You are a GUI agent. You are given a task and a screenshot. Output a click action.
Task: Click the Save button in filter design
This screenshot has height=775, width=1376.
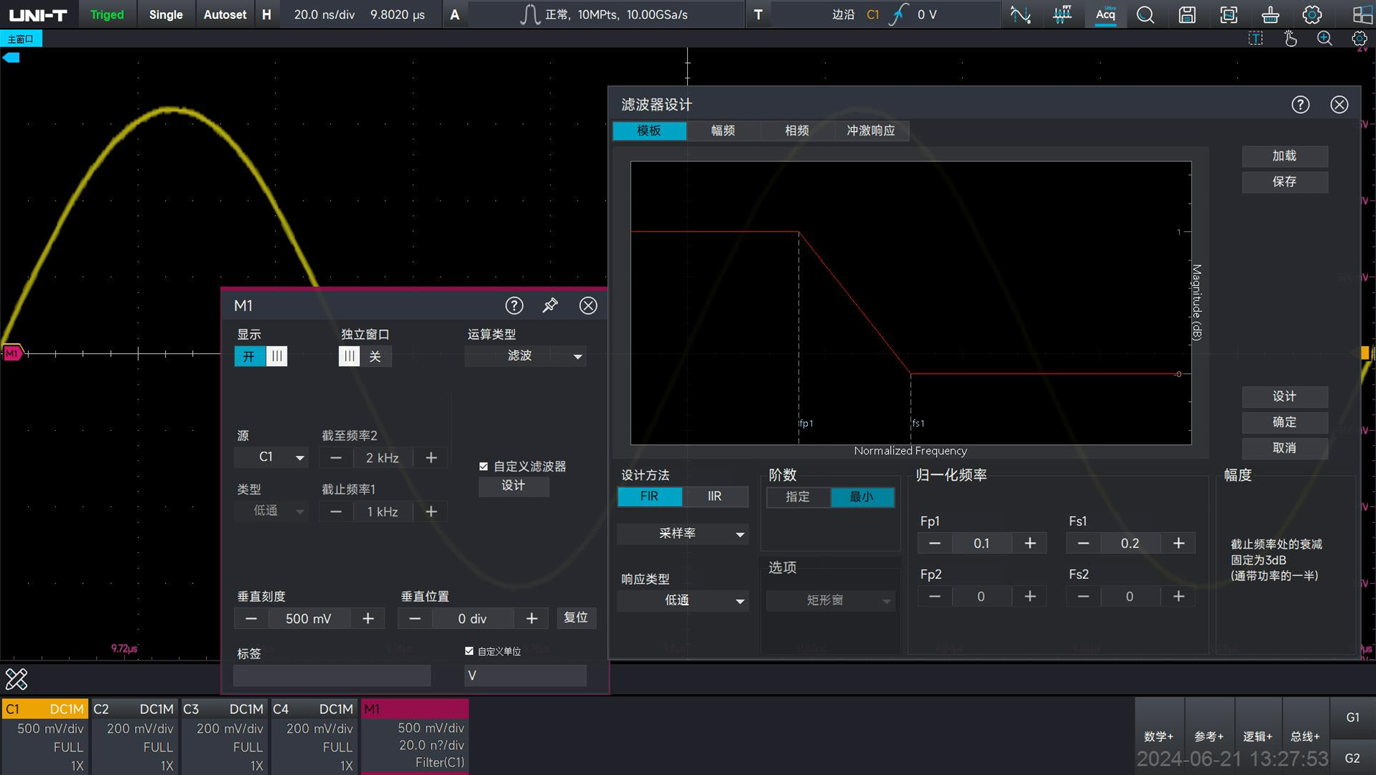tap(1285, 182)
